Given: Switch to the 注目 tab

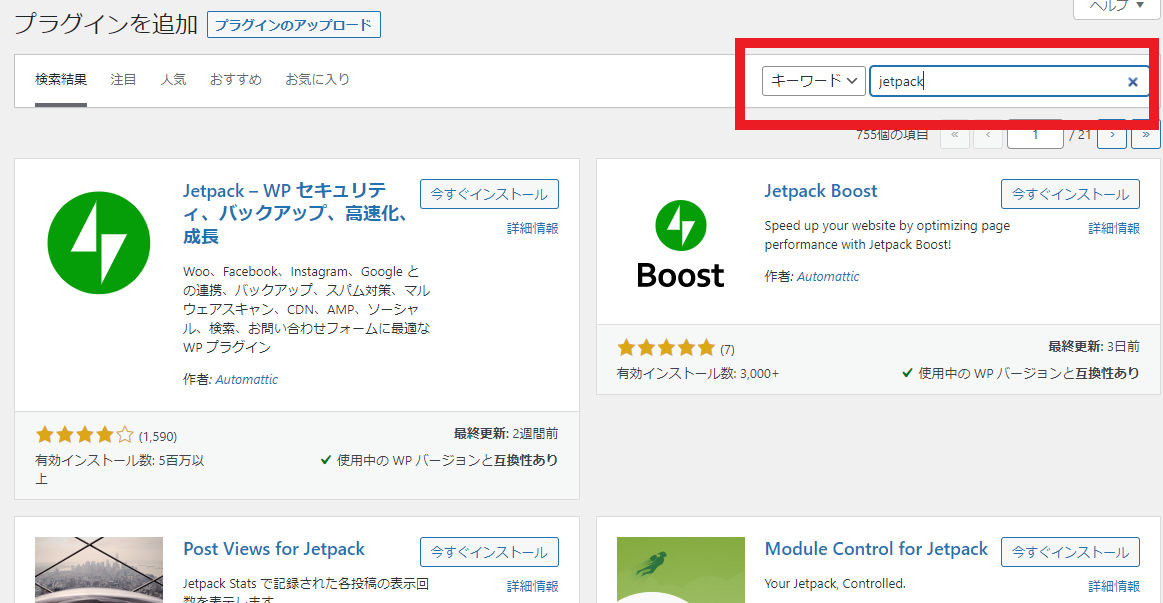Looking at the screenshot, I should click(123, 79).
